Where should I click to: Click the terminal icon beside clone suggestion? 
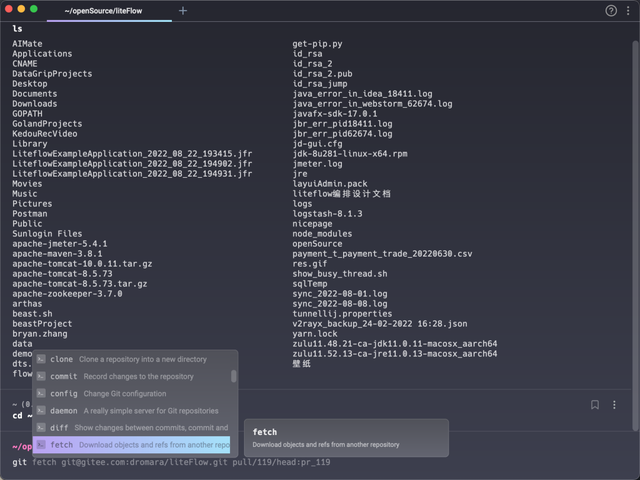pos(41,359)
